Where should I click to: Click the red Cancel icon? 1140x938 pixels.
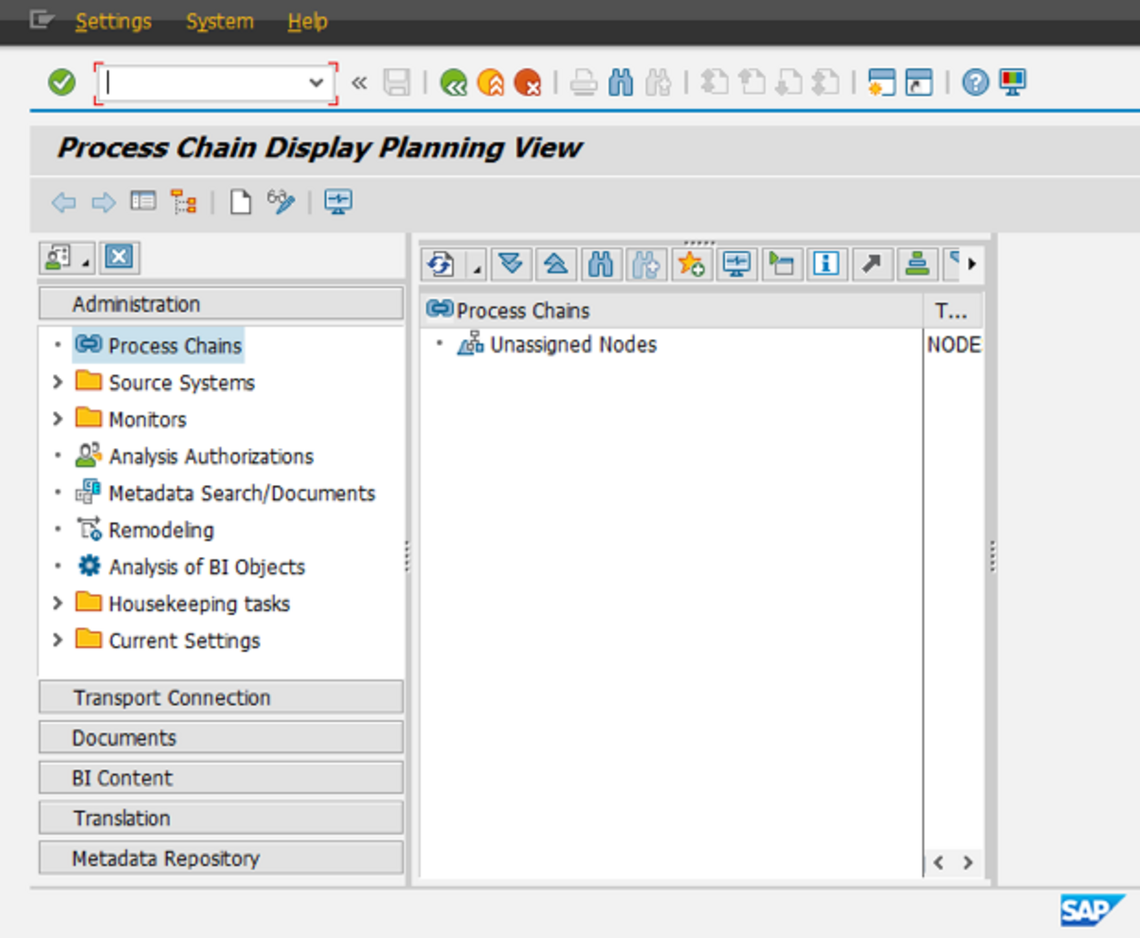tap(528, 82)
